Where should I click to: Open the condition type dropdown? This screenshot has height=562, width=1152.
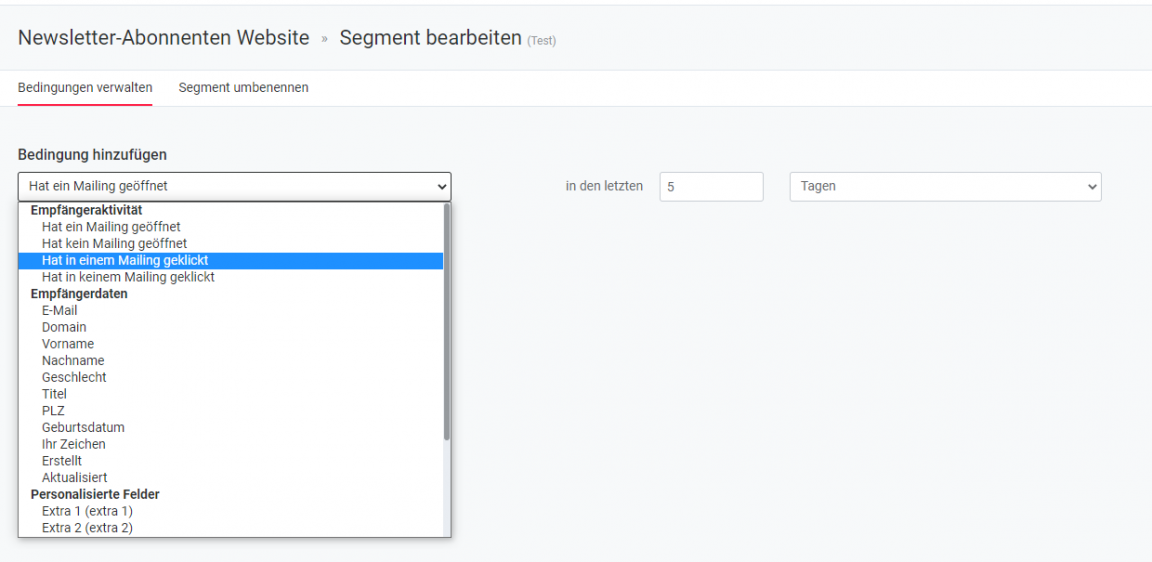234,186
